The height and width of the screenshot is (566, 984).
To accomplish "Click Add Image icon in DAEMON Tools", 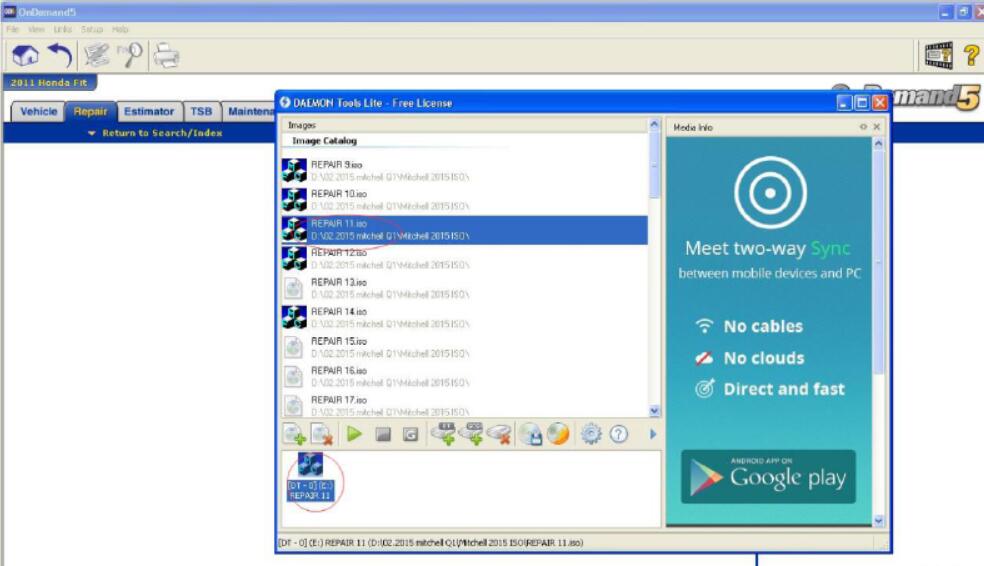I will tap(294, 434).
